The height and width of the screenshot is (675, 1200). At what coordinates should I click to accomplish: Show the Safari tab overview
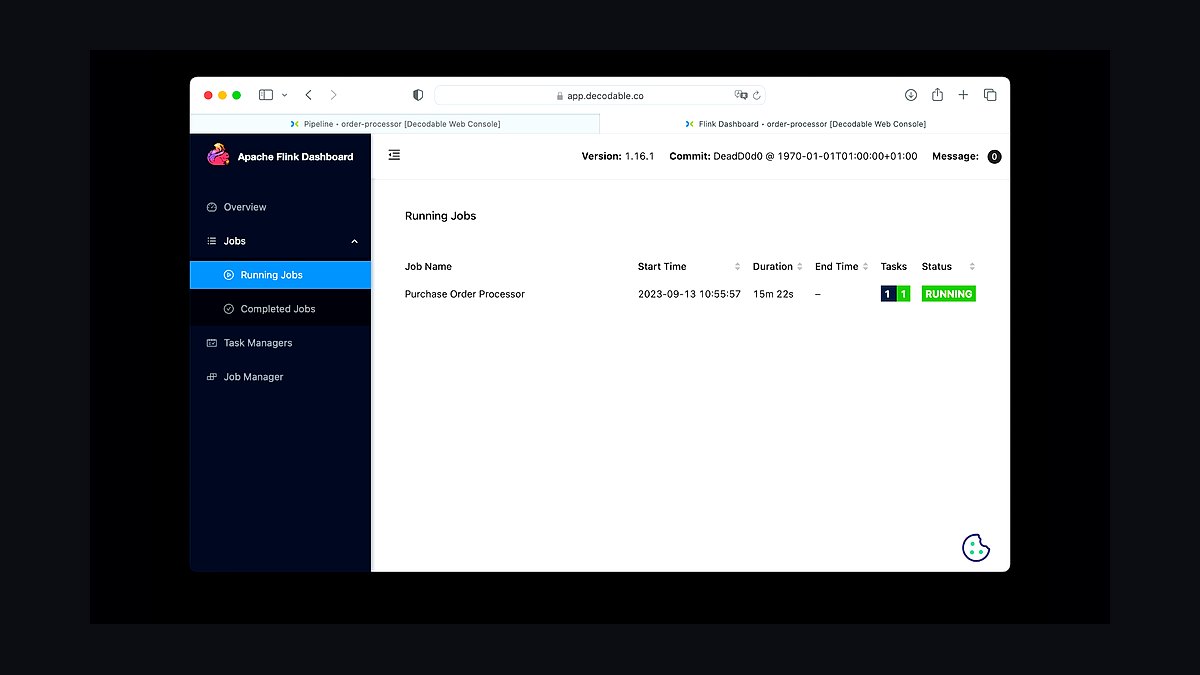(990, 95)
